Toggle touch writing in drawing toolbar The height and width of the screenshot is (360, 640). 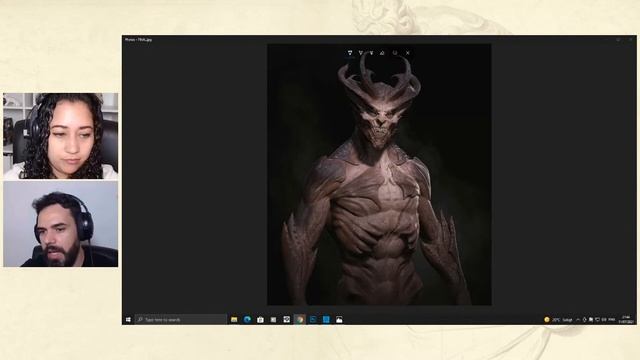(395, 53)
